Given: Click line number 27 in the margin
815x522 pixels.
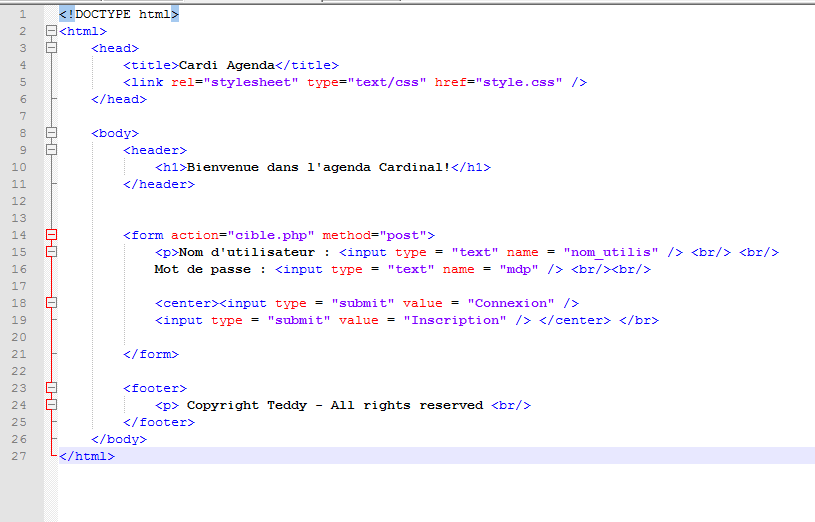Looking at the screenshot, I should (19, 456).
